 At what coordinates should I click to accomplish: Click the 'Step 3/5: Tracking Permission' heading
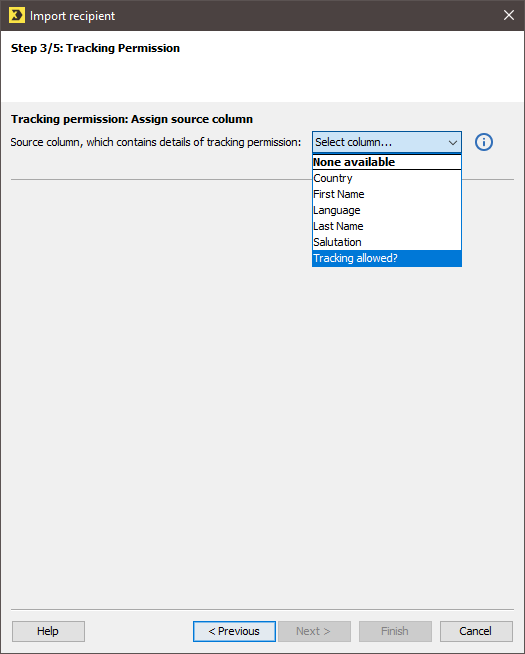pyautogui.click(x=95, y=48)
